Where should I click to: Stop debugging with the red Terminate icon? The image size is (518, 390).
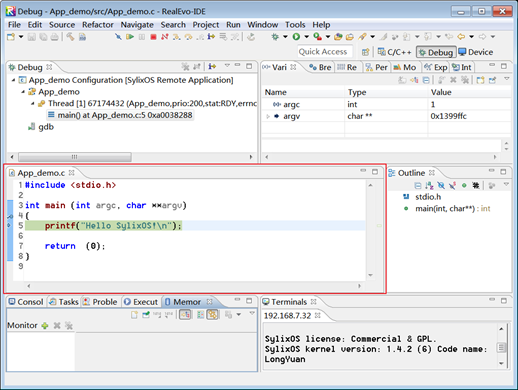click(153, 37)
